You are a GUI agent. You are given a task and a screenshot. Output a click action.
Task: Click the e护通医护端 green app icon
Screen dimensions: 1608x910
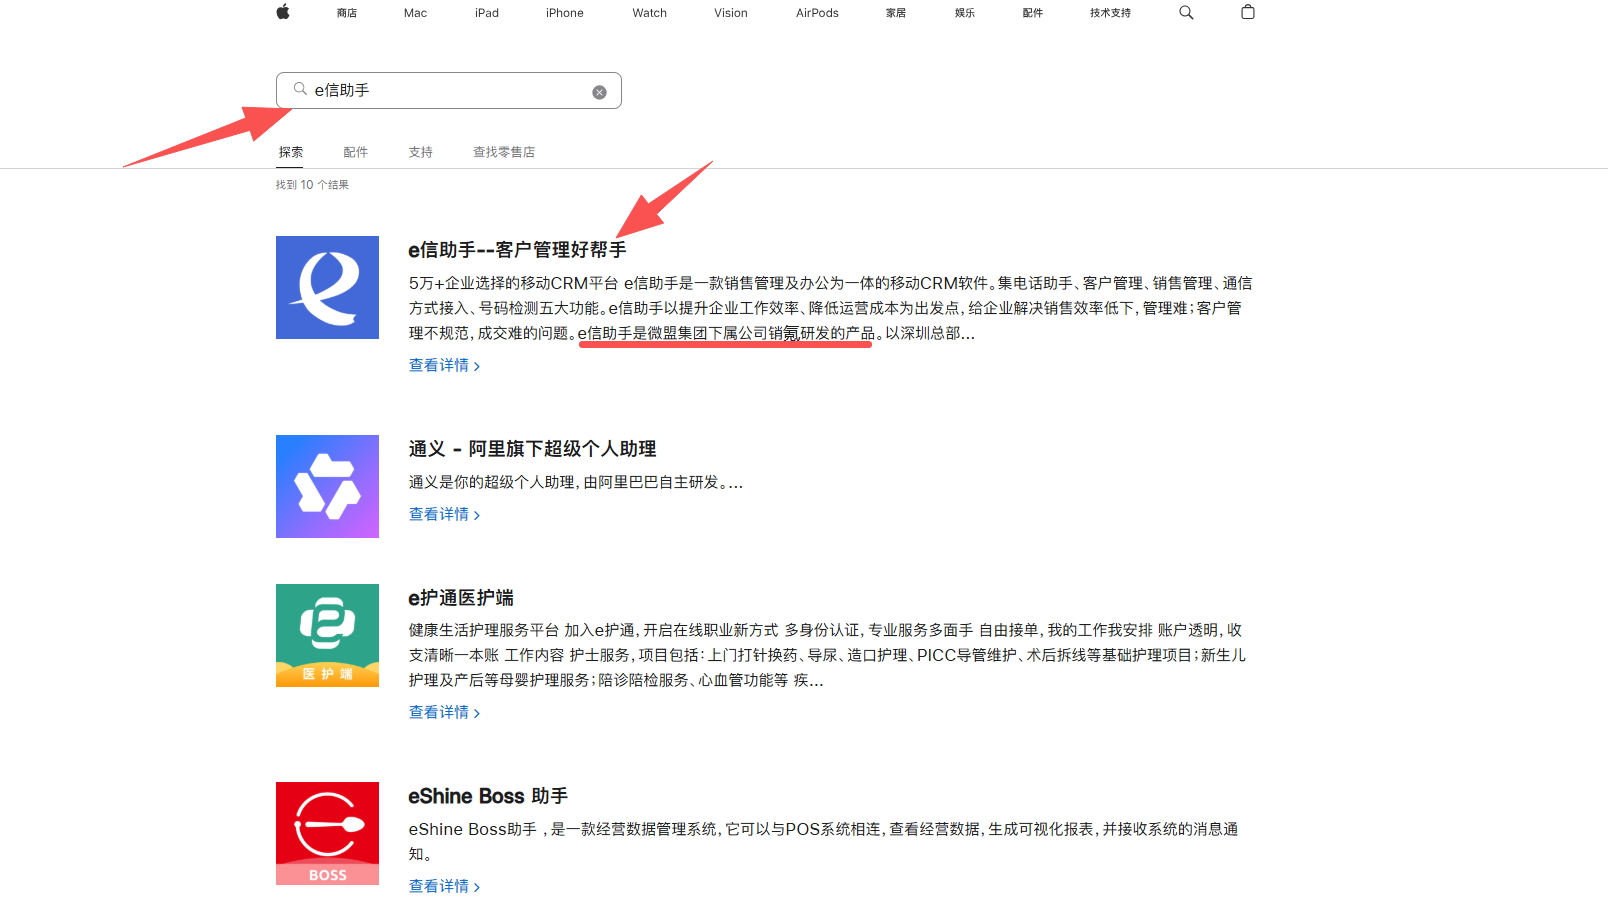pos(327,634)
